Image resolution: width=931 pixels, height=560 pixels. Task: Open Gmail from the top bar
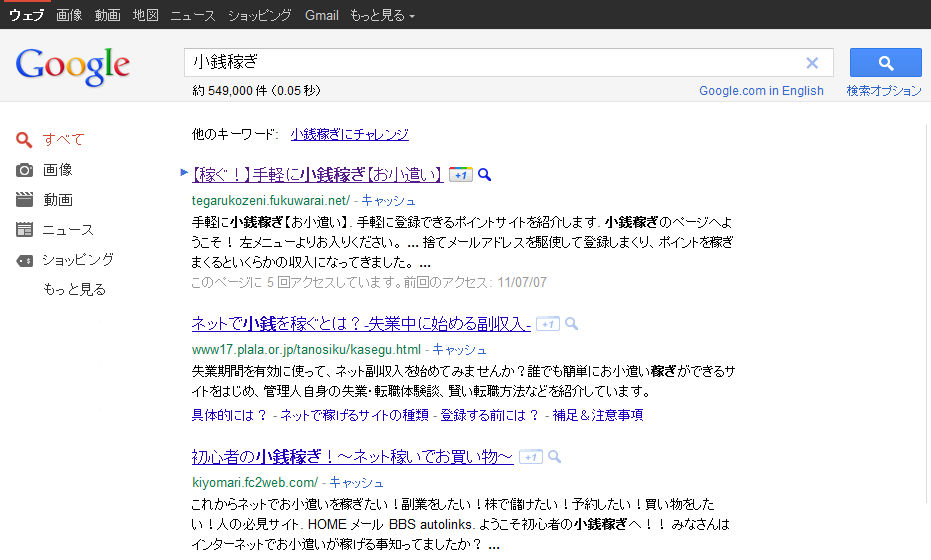point(322,15)
